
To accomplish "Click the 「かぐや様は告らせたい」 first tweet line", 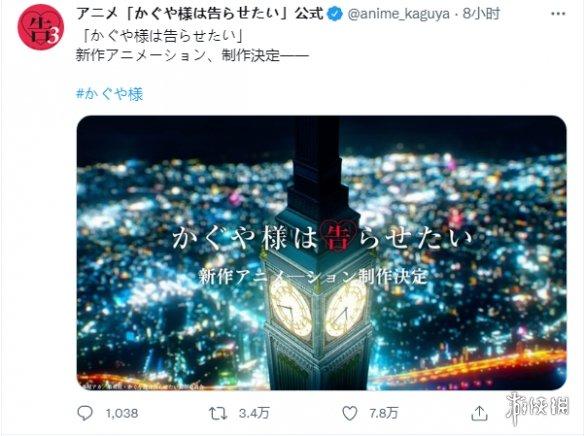I will [163, 36].
